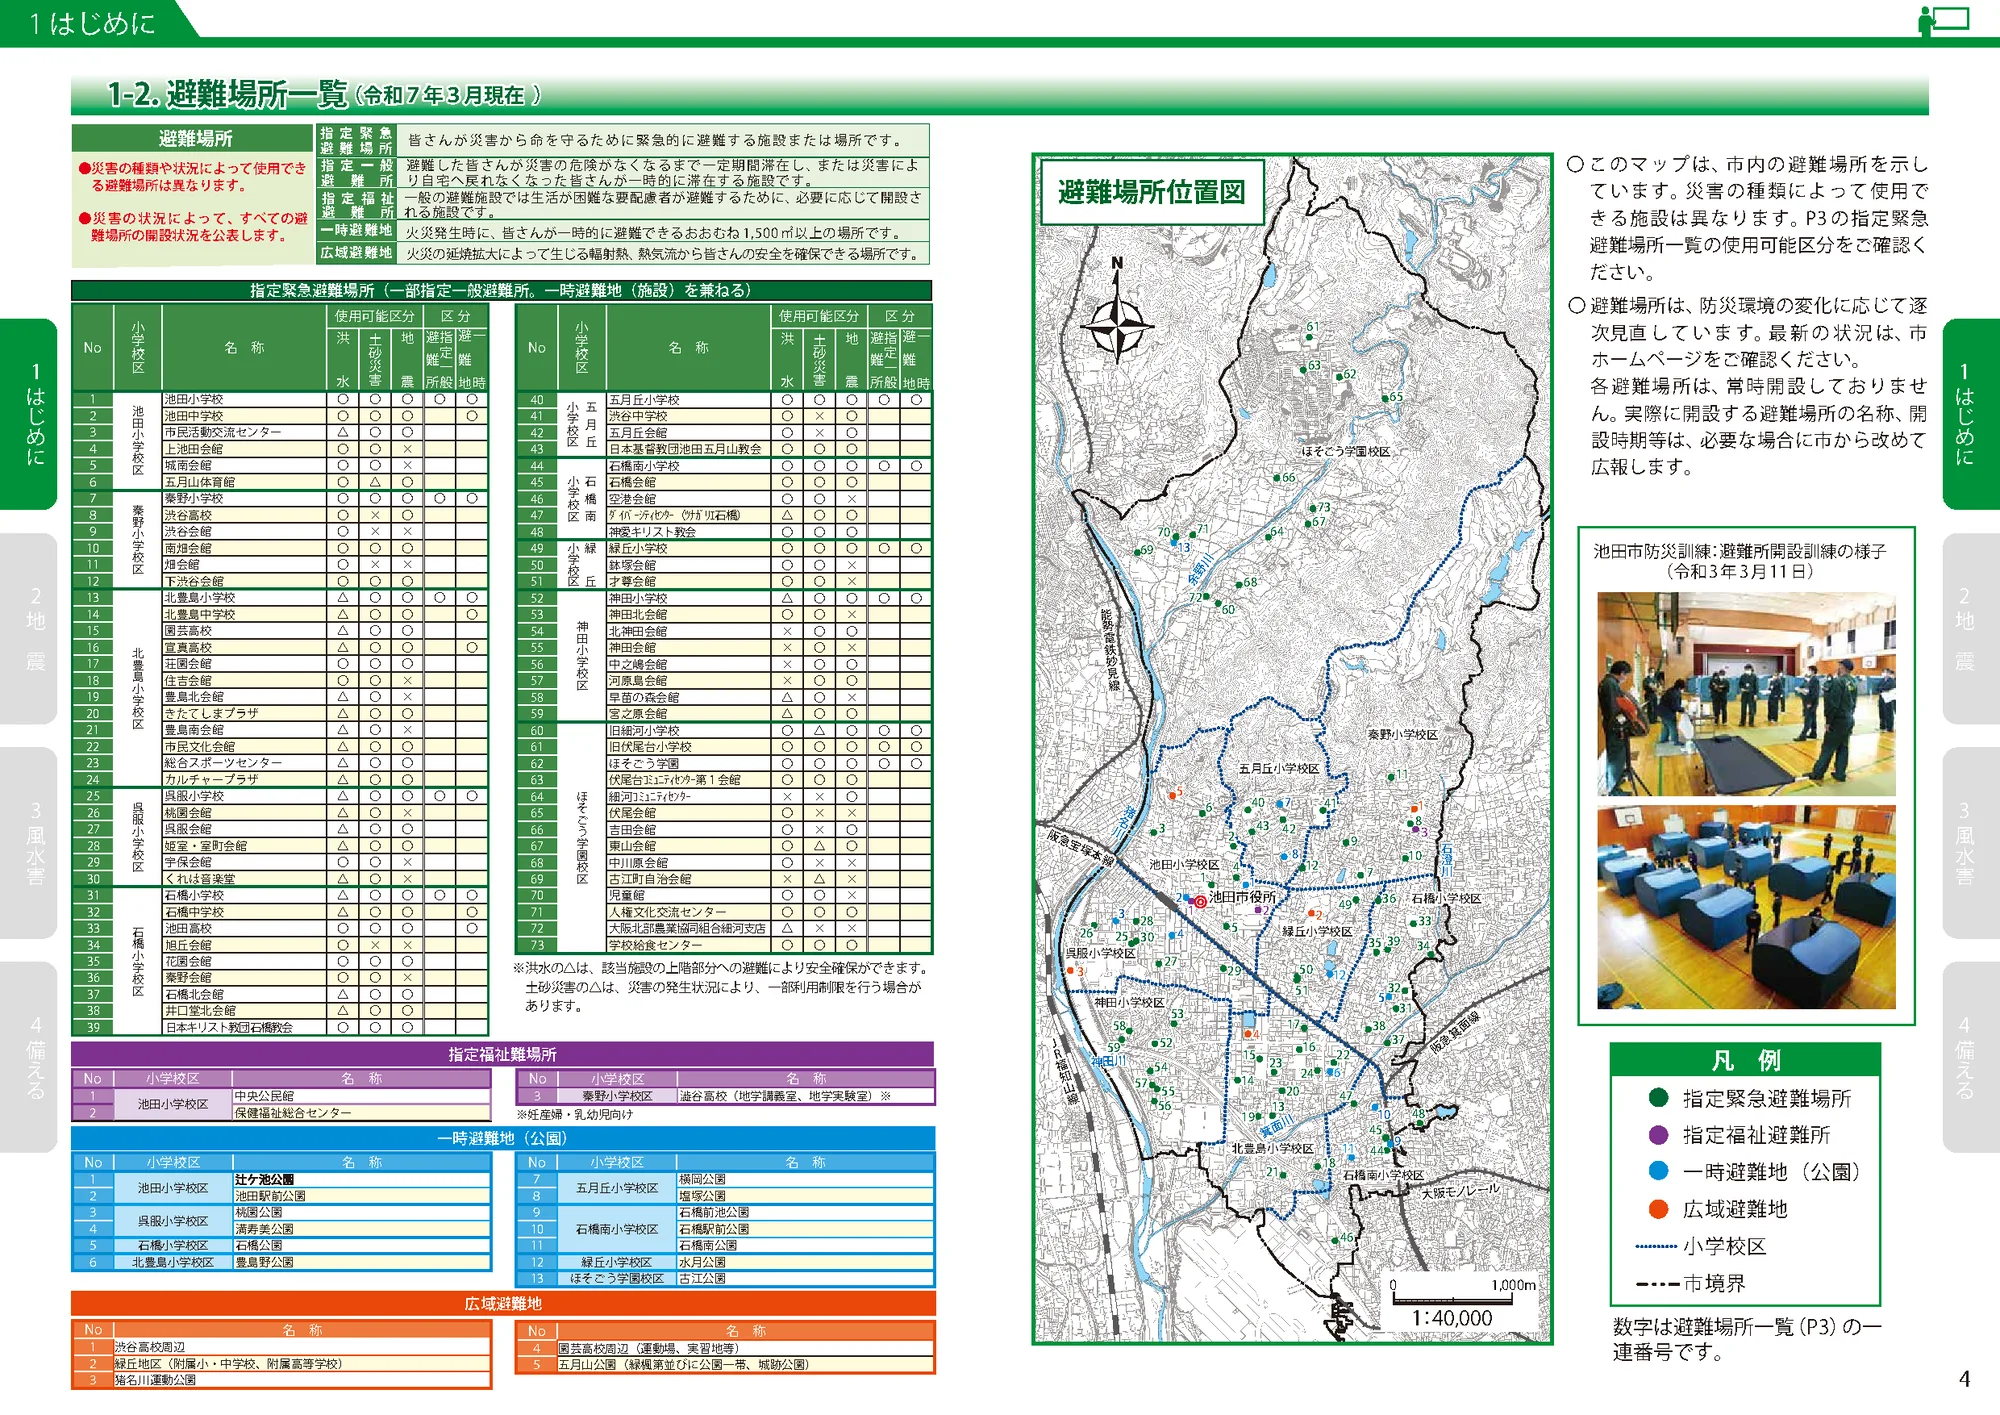Click the page number 4
Screen dimensions: 2000x1415
[1964, 1379]
